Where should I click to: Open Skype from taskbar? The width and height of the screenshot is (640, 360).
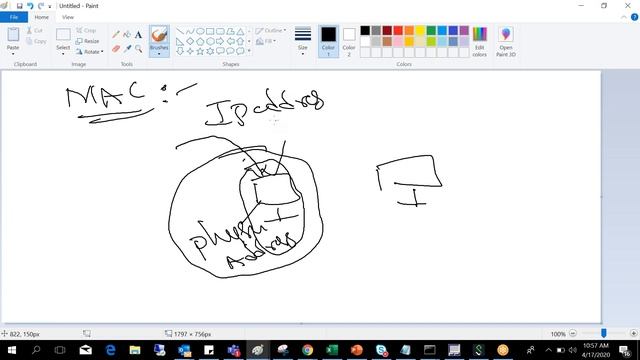(x=381, y=350)
